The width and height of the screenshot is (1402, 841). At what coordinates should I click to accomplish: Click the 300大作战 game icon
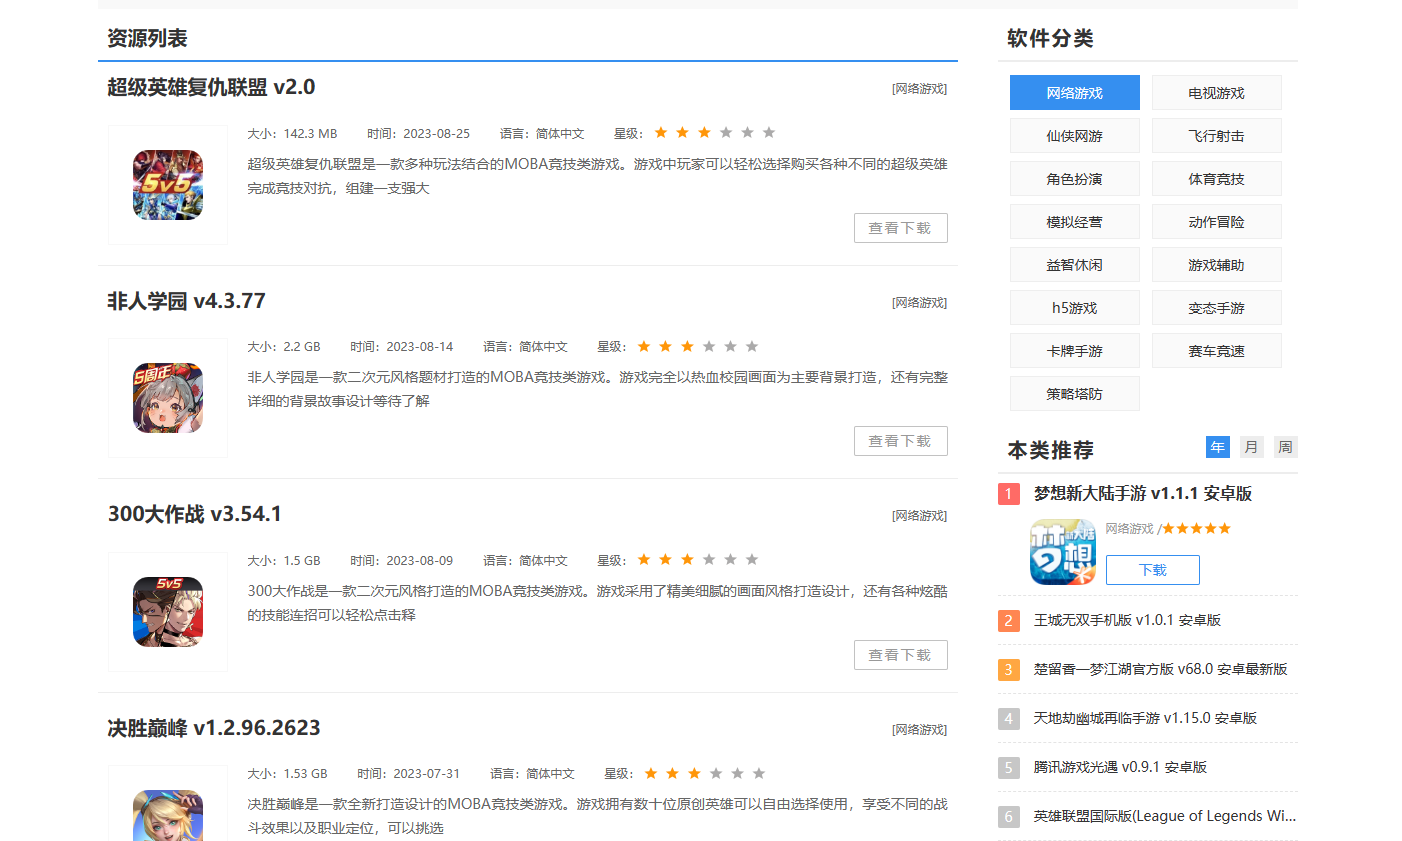pyautogui.click(x=168, y=612)
